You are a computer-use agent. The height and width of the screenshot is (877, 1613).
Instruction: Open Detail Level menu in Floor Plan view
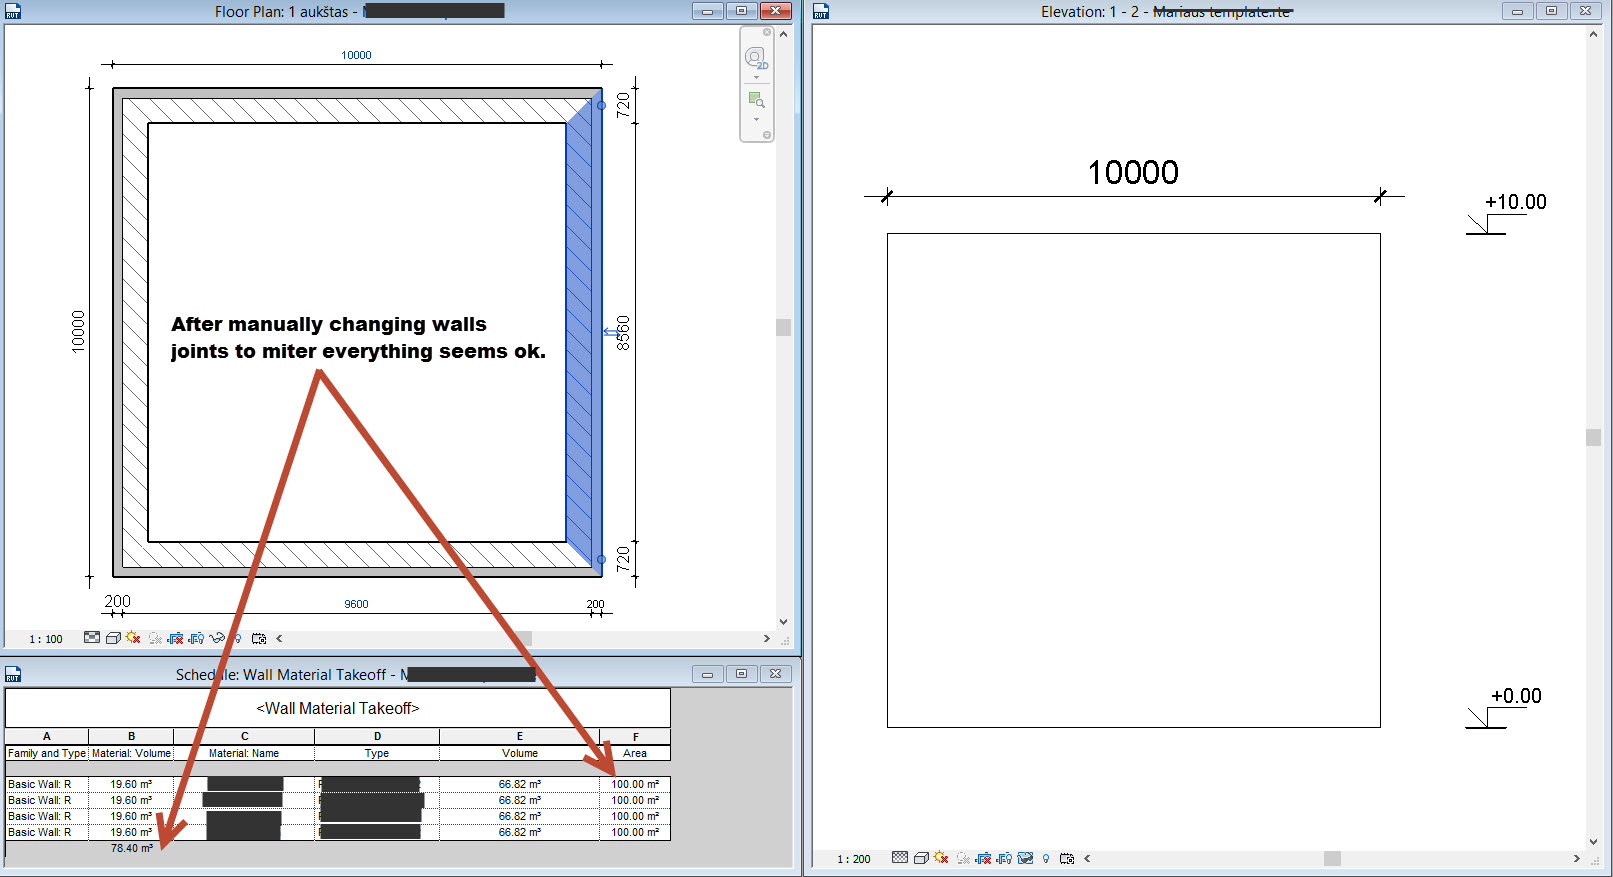[92, 638]
